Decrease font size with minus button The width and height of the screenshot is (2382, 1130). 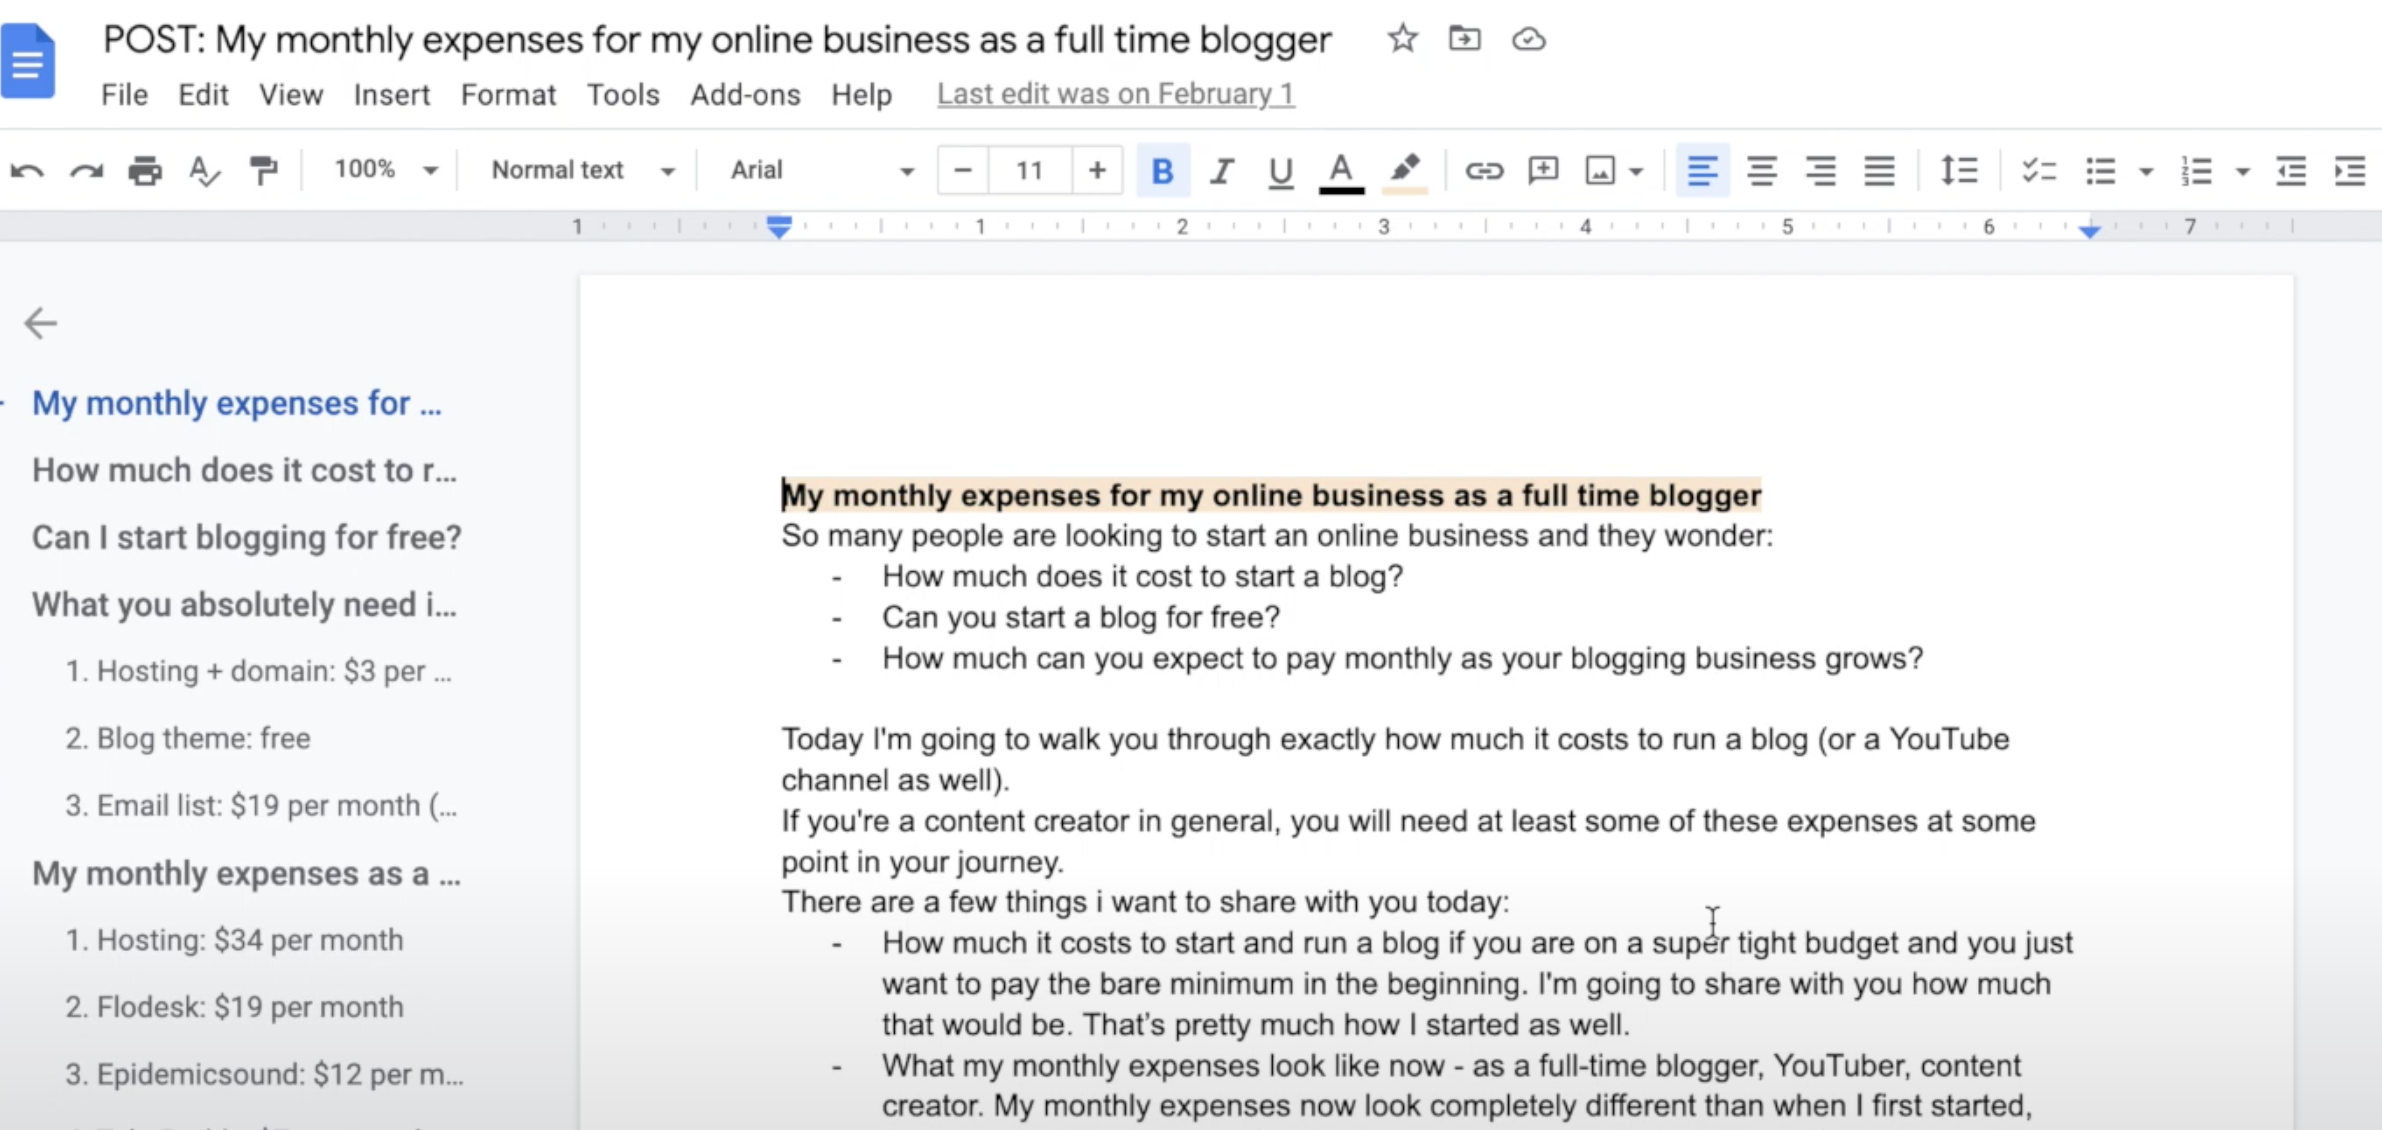[963, 171]
